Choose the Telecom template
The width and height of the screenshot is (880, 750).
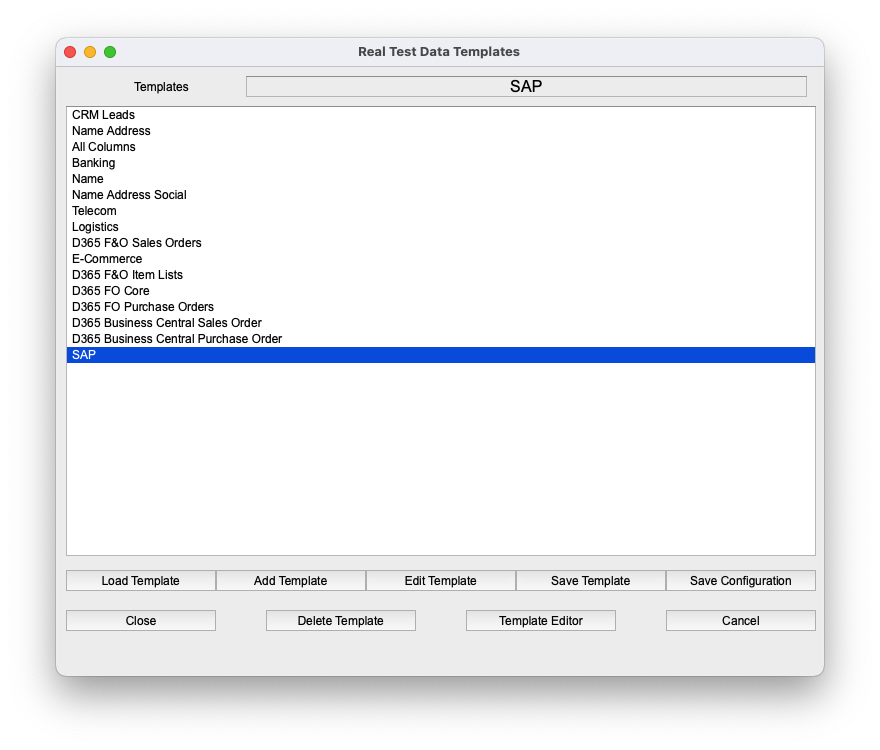[441, 211]
